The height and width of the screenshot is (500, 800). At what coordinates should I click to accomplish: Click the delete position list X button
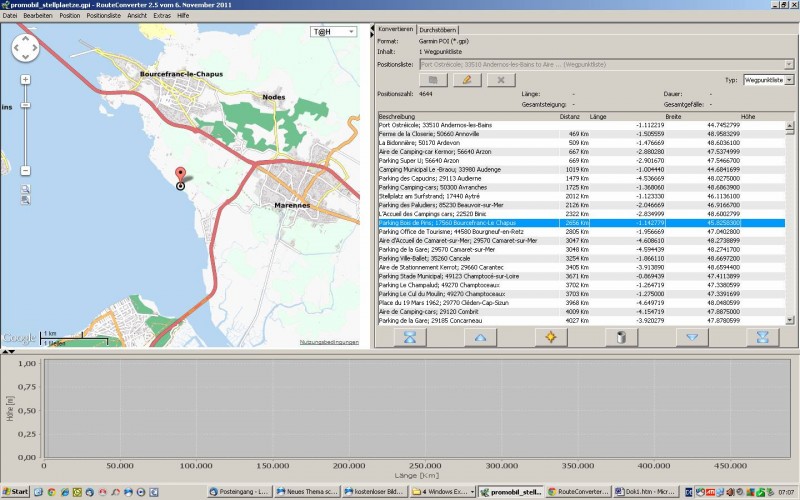click(x=500, y=79)
